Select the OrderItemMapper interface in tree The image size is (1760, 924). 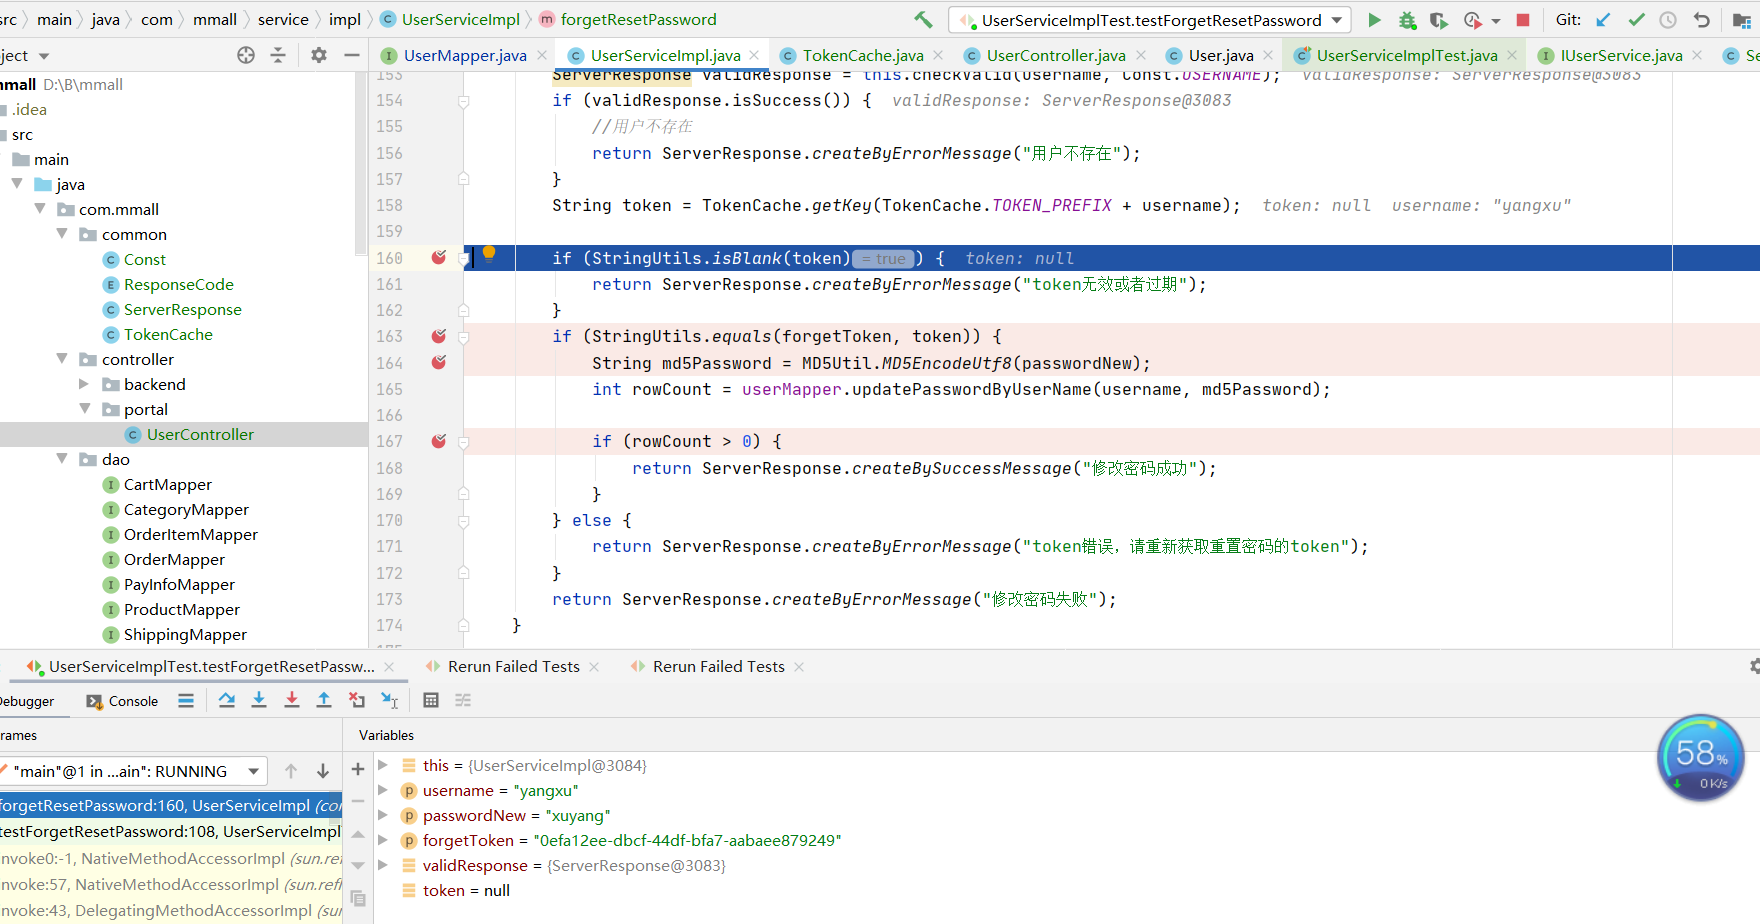pos(190,534)
